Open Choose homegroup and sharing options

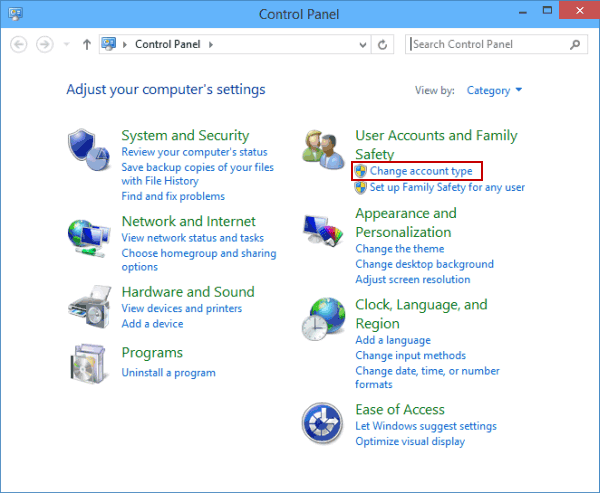pos(199,260)
